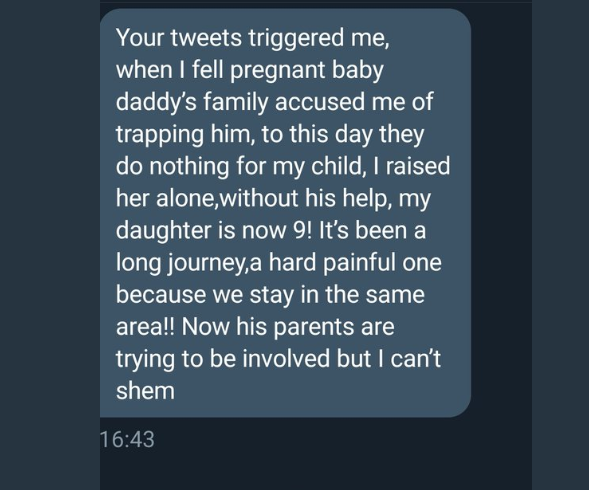This screenshot has width=589, height=490.
Task: Click the word "painful" in the message
Action: [x=359, y=263]
